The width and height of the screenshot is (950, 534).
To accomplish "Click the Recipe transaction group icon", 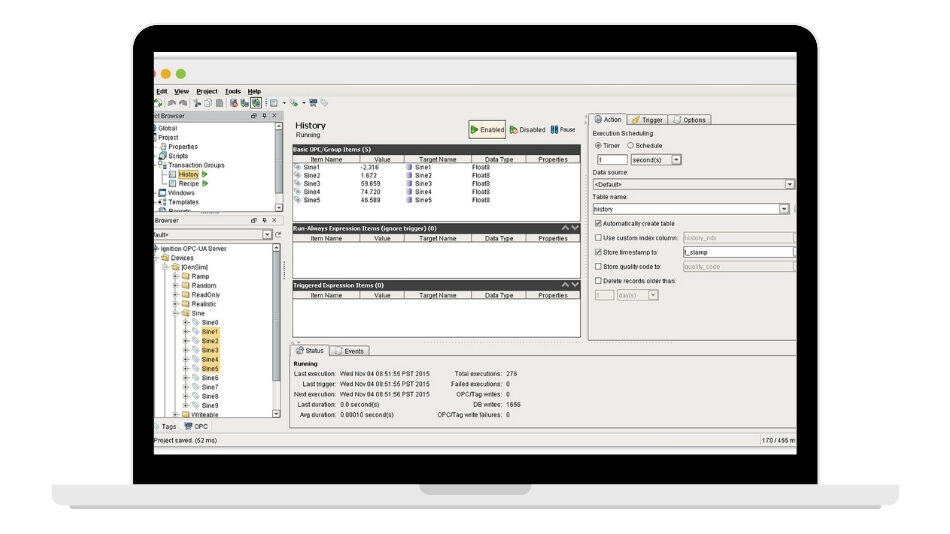I will pos(172,184).
